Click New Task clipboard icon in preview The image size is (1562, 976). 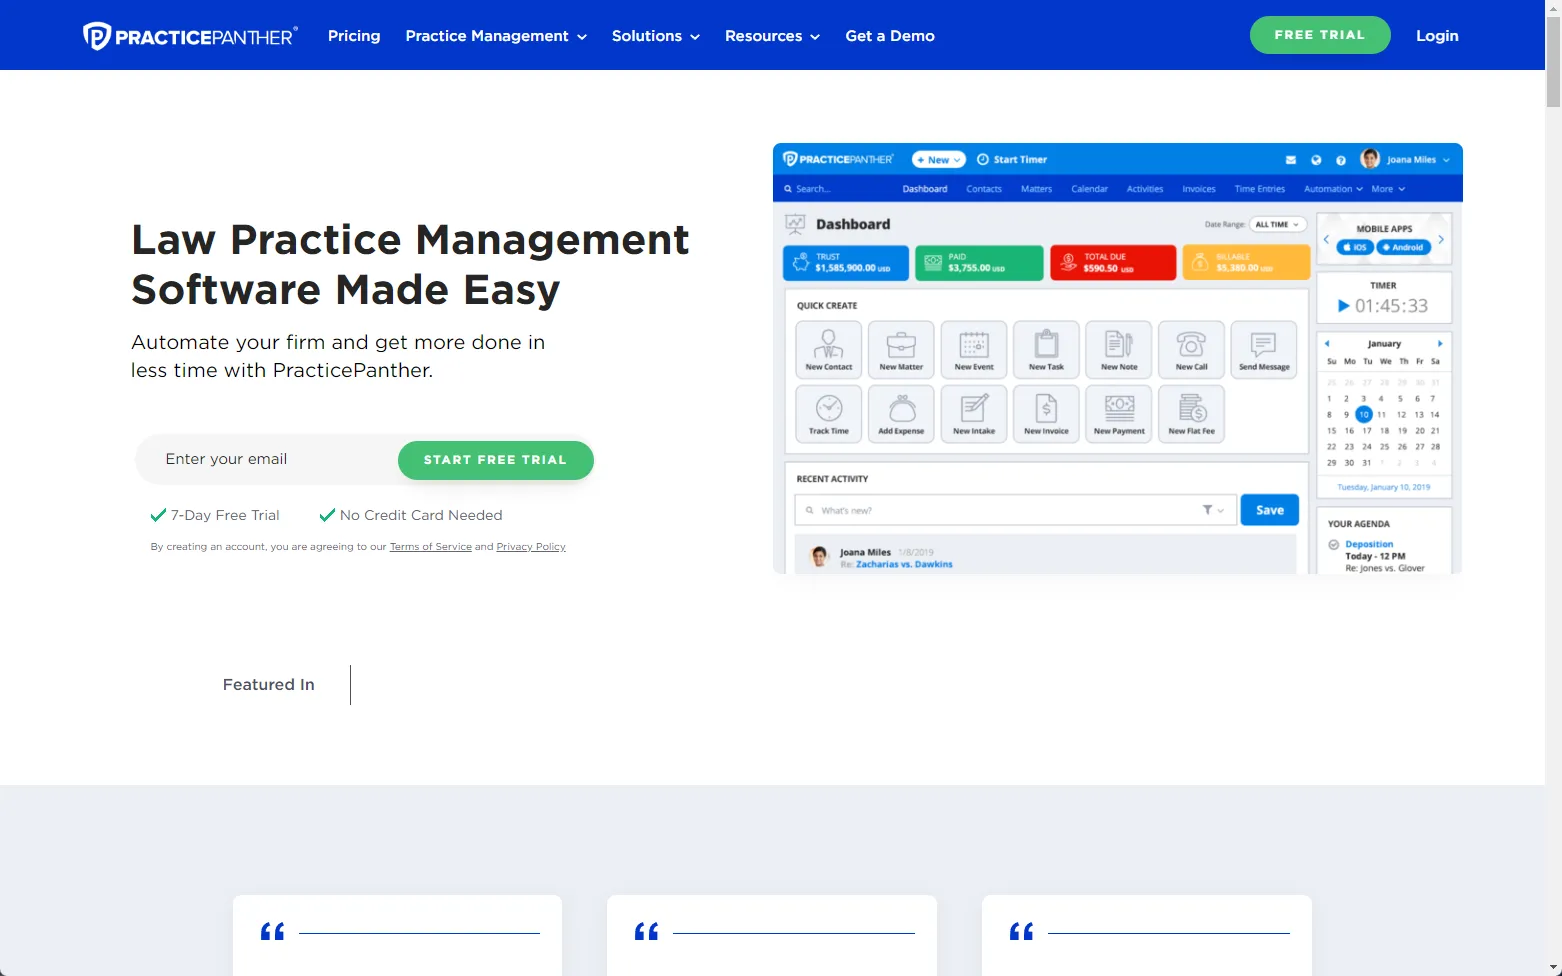pos(1046,349)
